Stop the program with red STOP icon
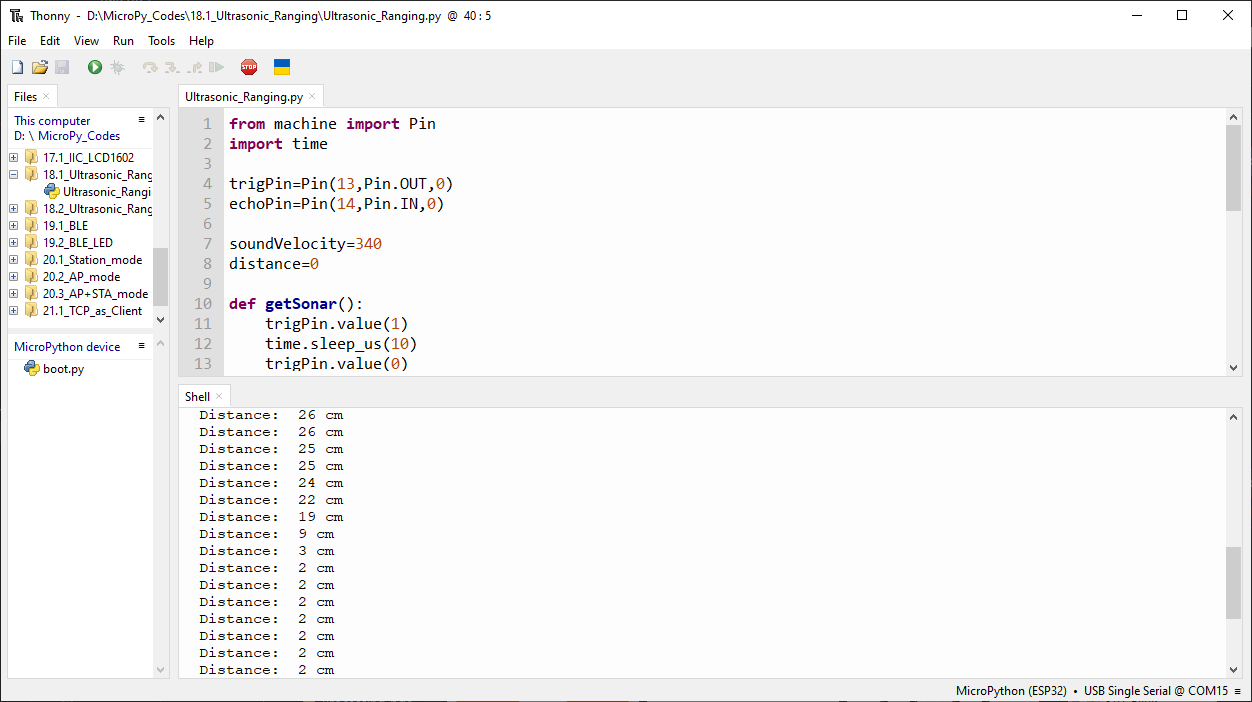This screenshot has height=702, width=1252. 249,67
